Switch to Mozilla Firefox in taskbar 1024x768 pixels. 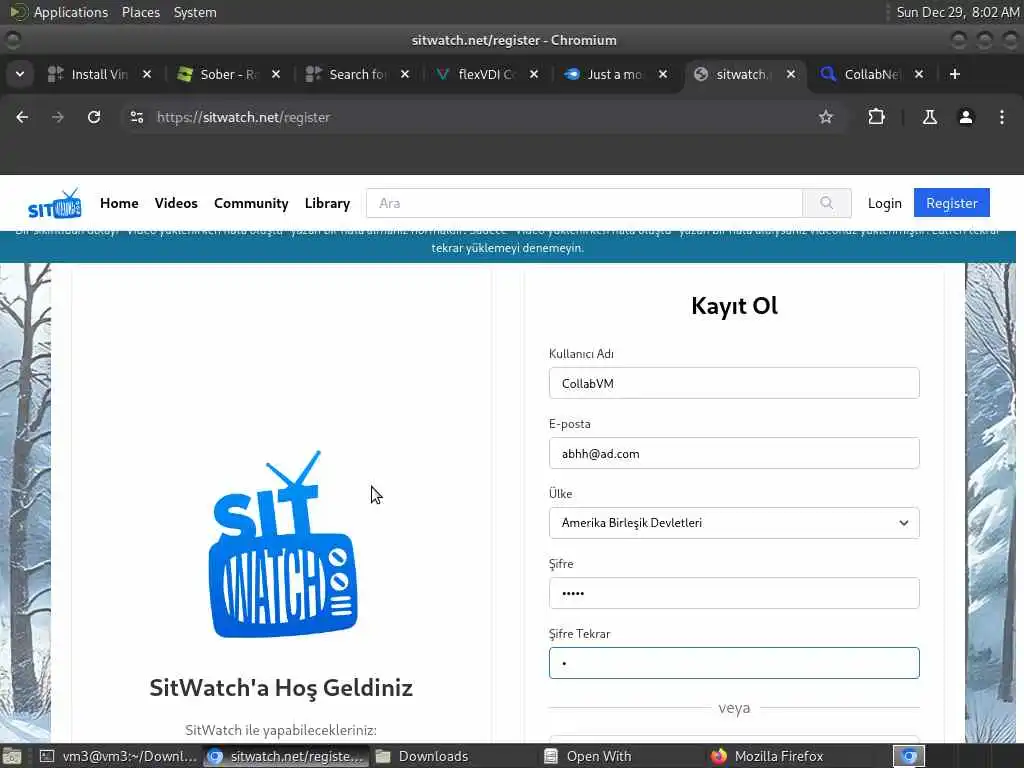767,756
